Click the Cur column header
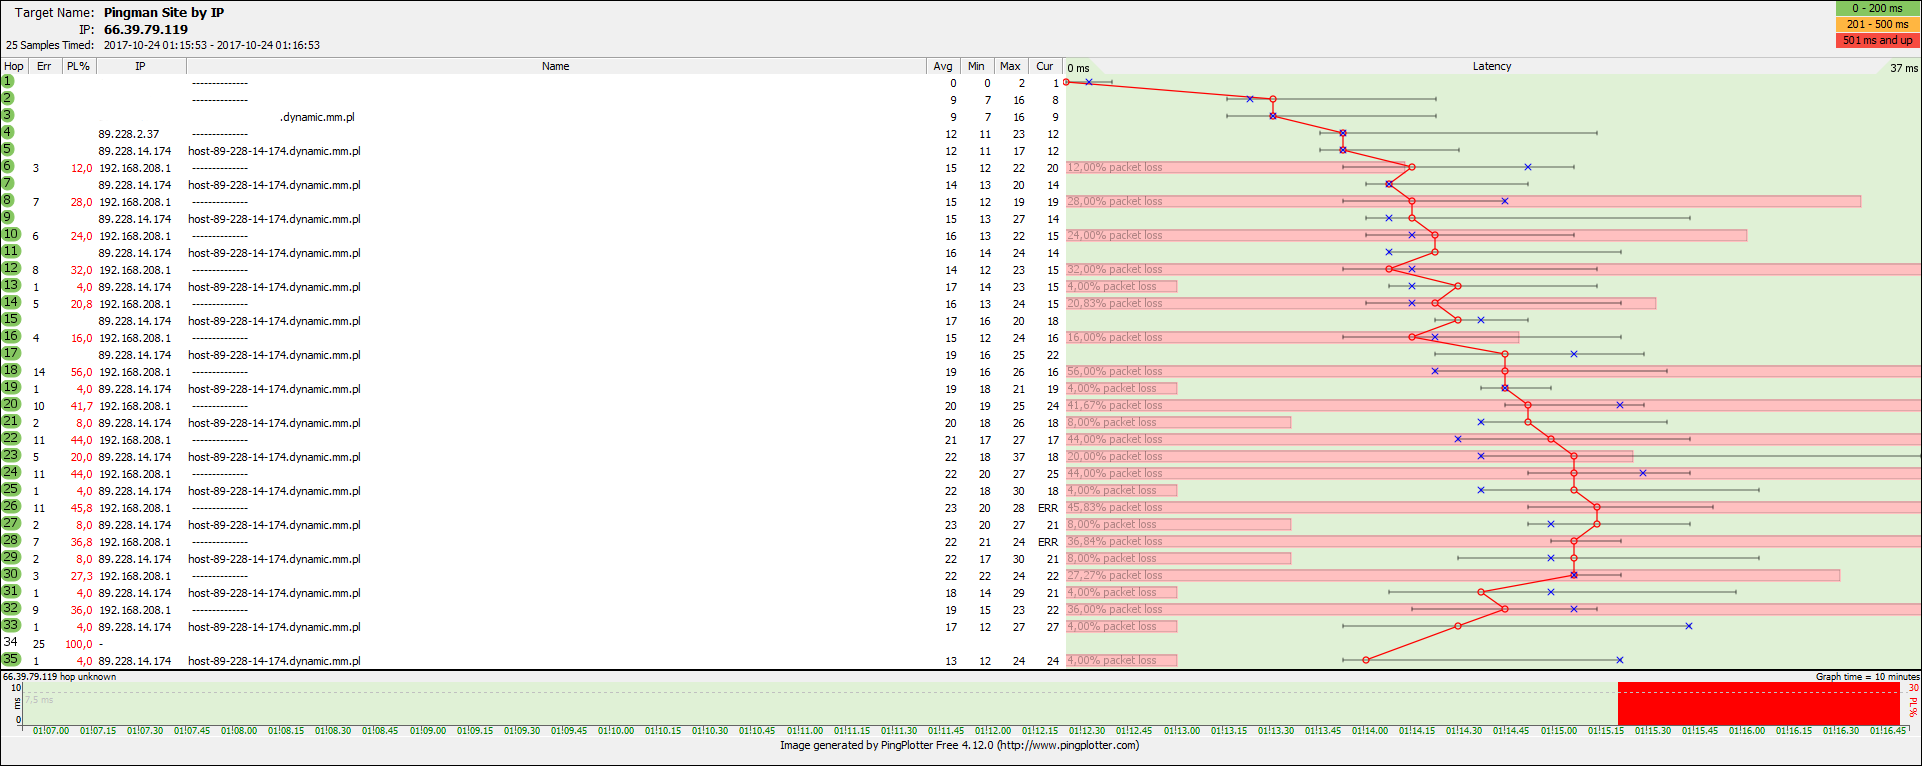Viewport: 1922px width, 766px height. [1044, 66]
